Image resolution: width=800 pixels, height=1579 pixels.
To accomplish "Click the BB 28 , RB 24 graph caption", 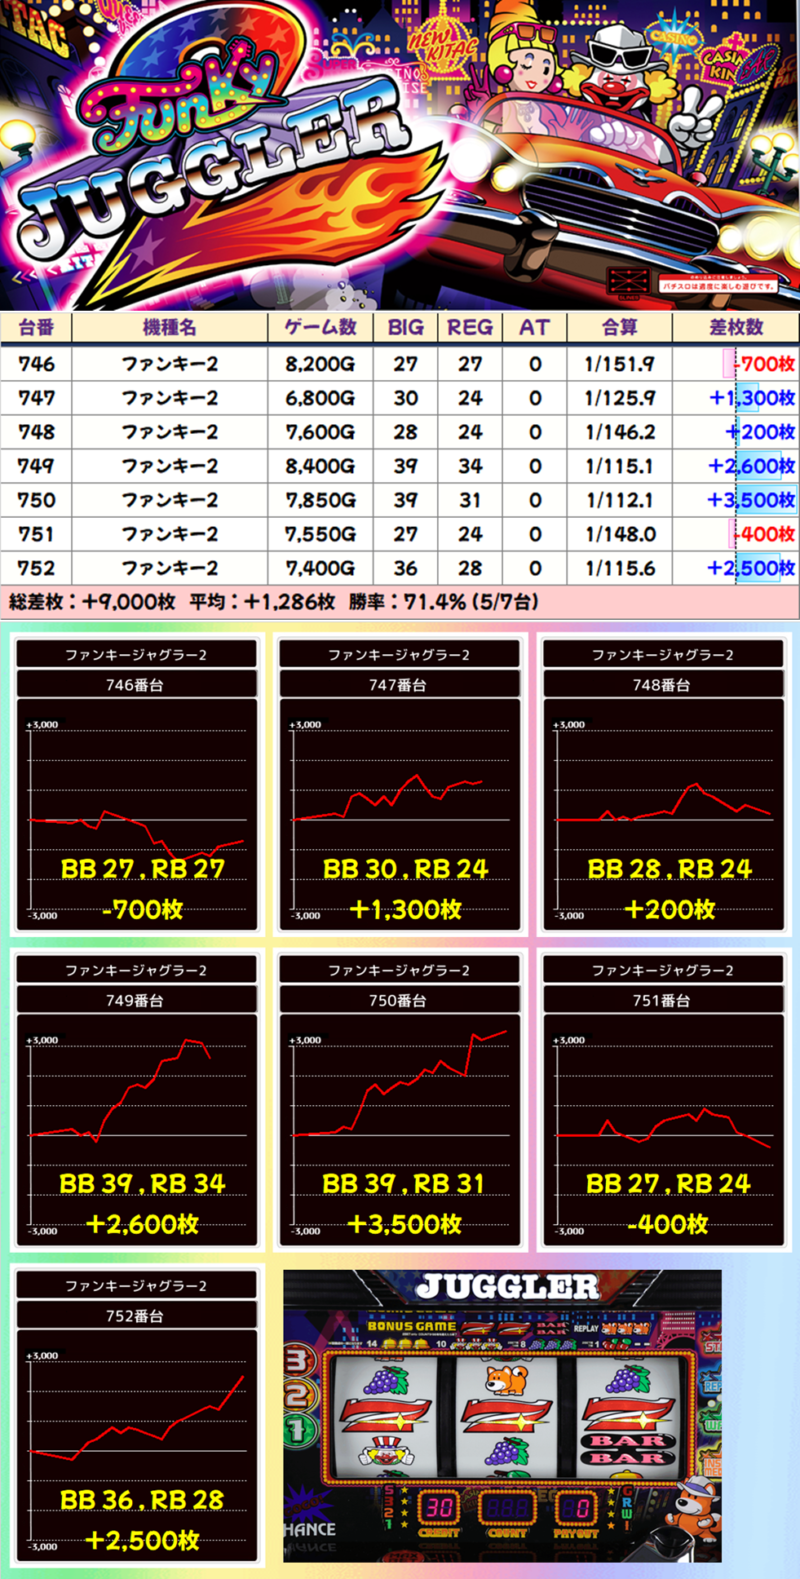I will [669, 868].
